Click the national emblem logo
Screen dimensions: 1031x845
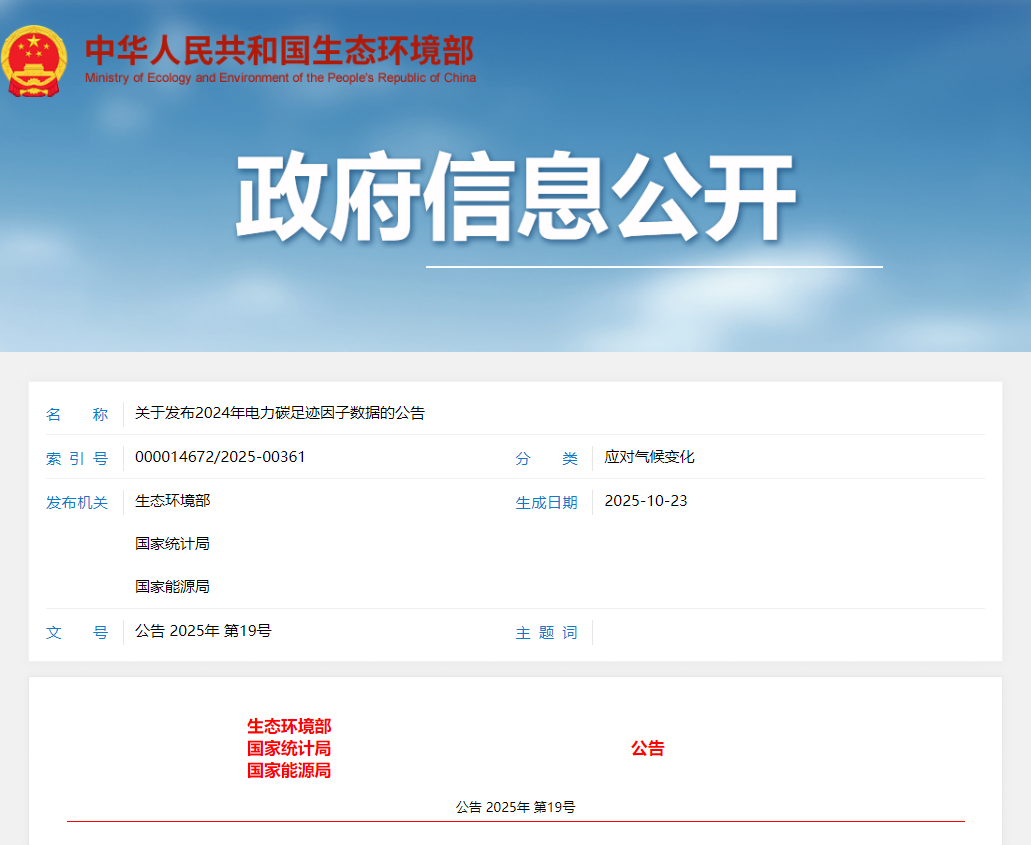35,60
